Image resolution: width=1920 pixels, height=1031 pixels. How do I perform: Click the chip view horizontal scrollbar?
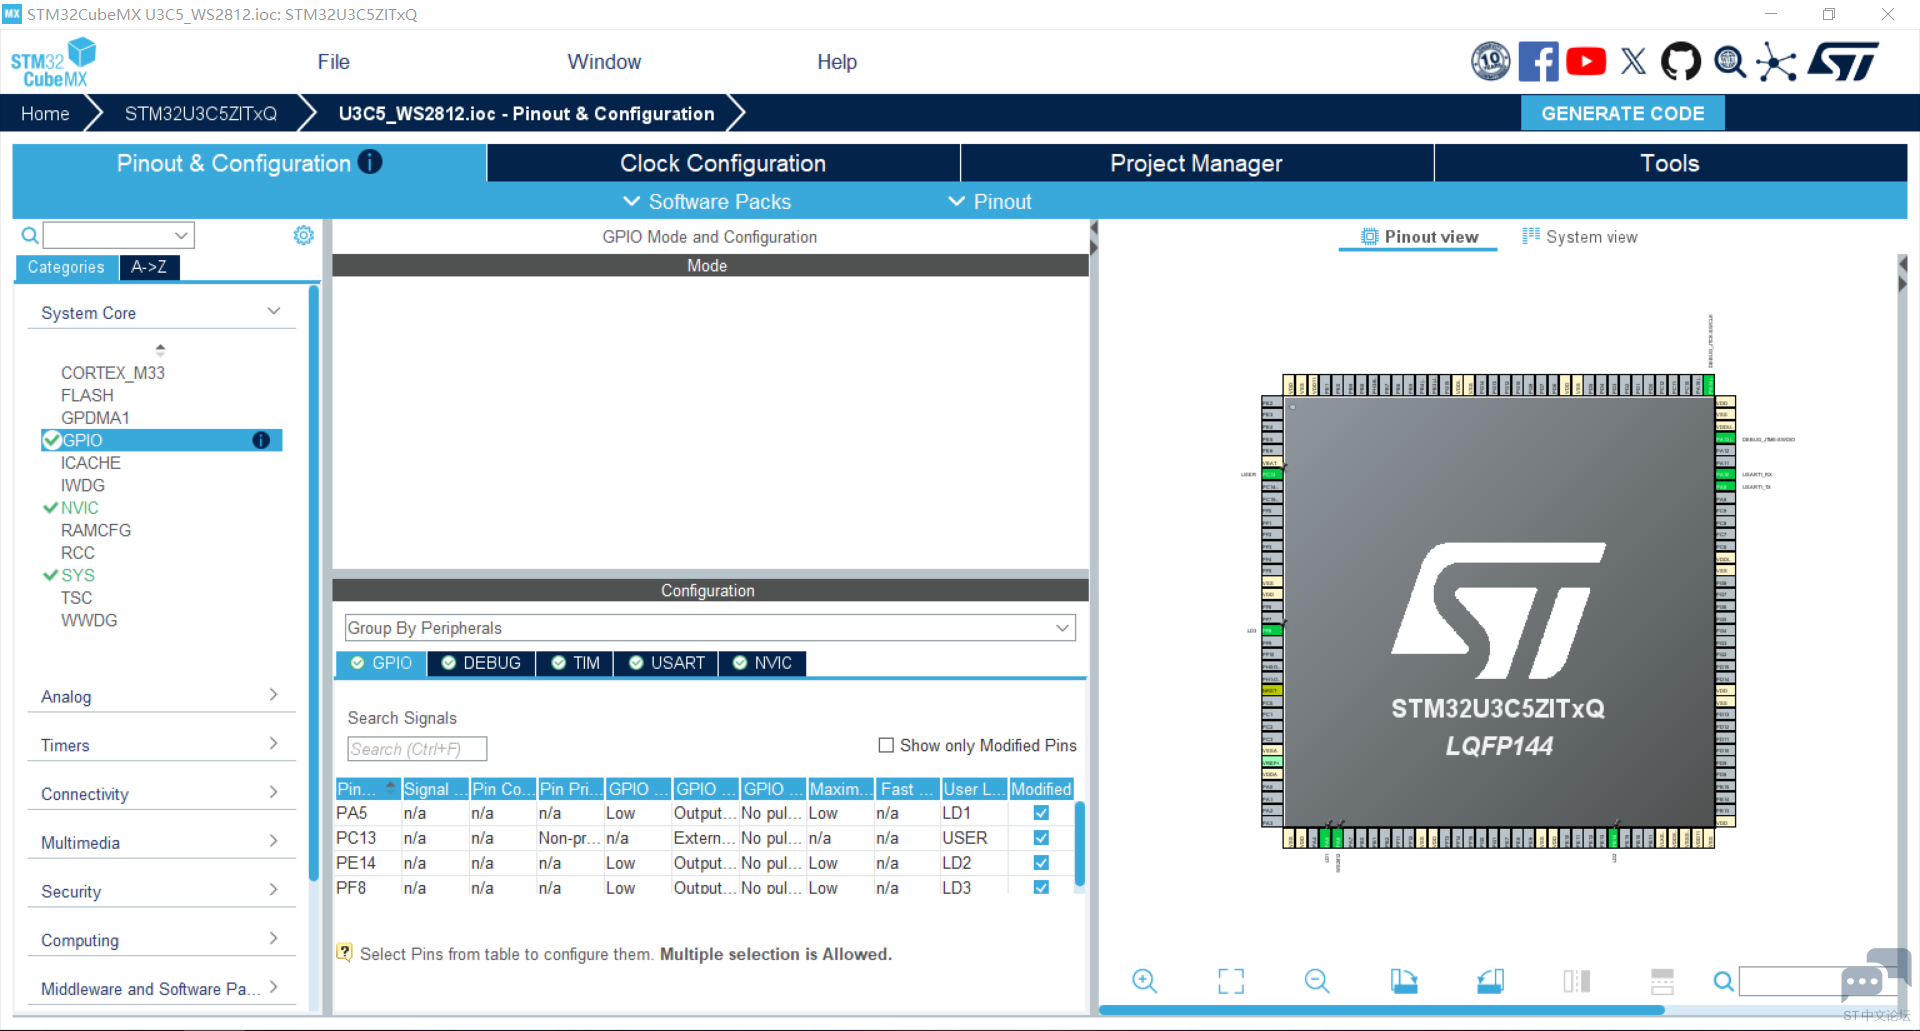tap(1381, 1010)
